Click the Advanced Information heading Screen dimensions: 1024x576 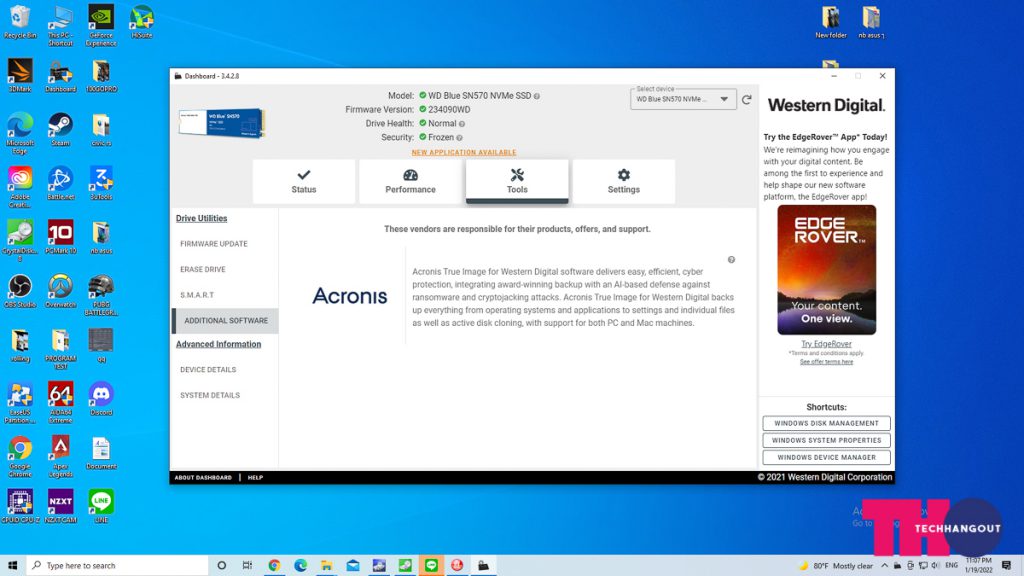[218, 344]
